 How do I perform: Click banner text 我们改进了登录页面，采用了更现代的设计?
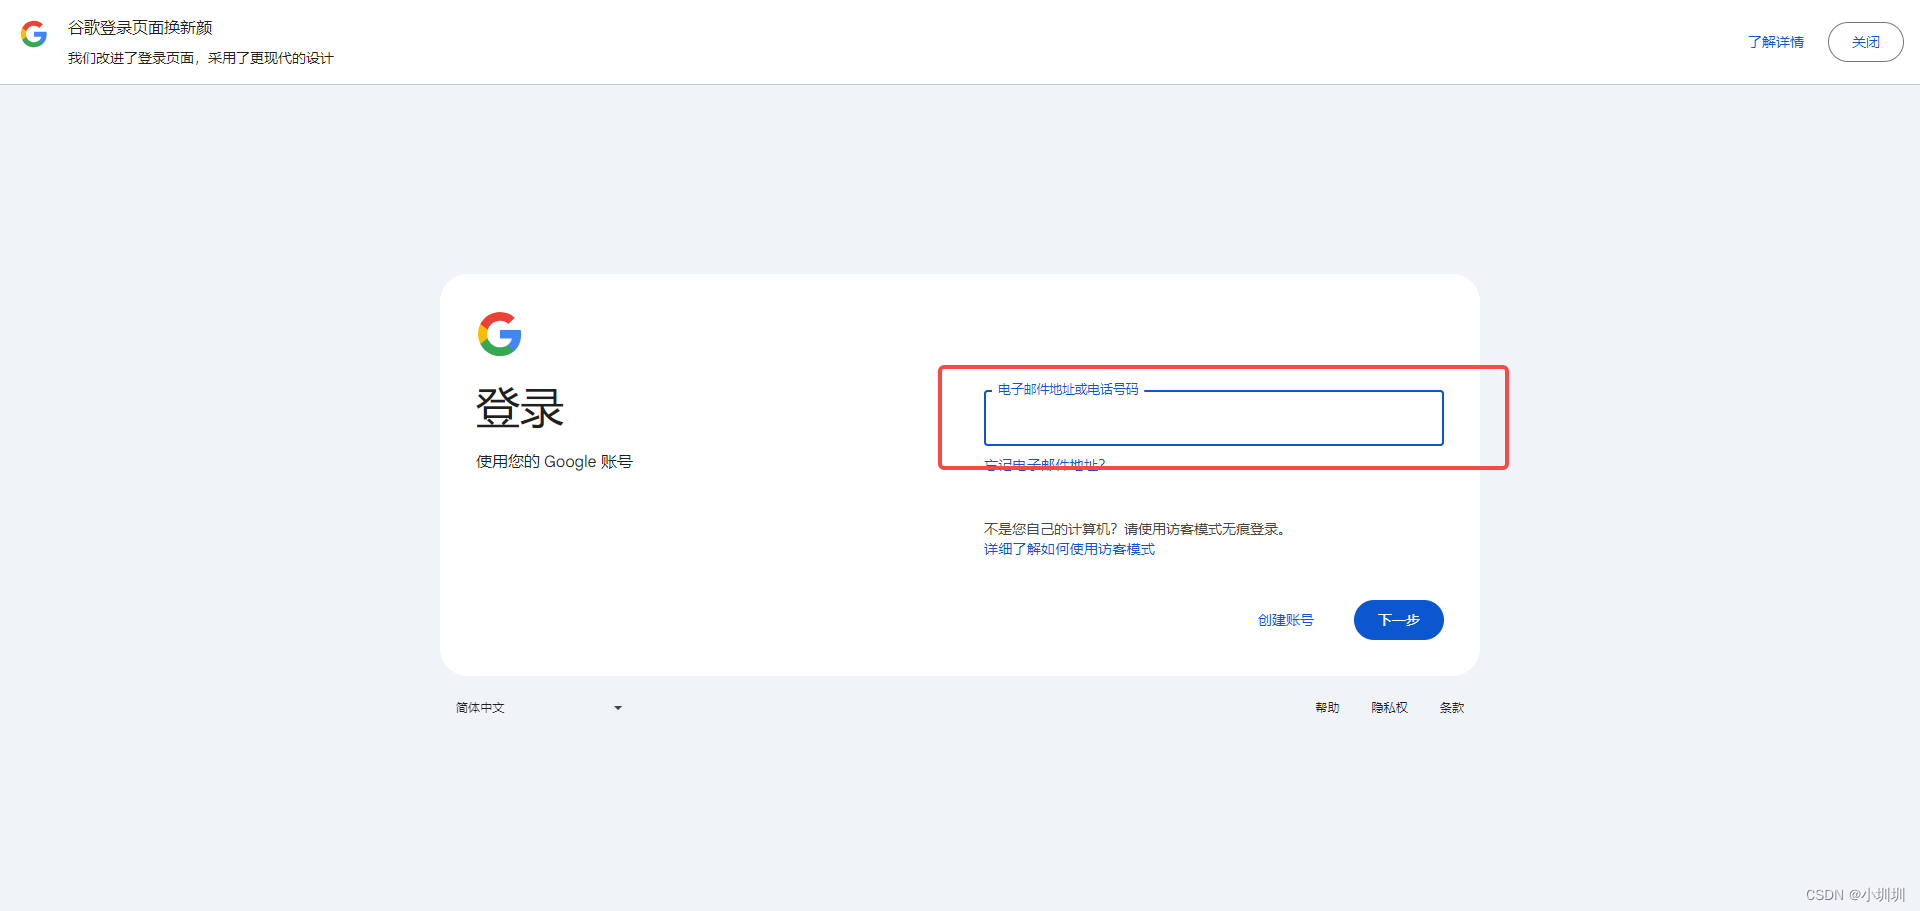(x=200, y=58)
